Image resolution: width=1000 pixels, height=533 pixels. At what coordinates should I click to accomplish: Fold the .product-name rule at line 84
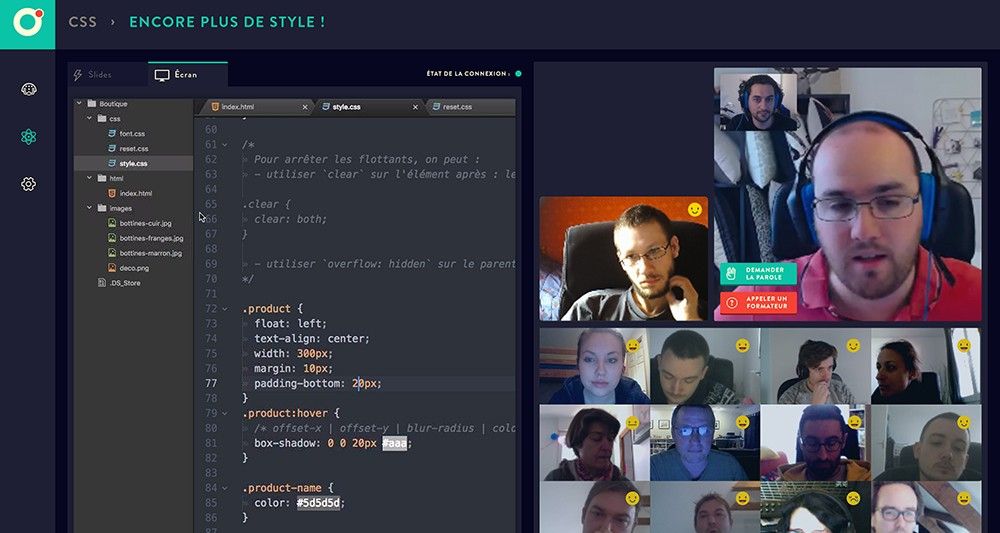click(x=224, y=488)
